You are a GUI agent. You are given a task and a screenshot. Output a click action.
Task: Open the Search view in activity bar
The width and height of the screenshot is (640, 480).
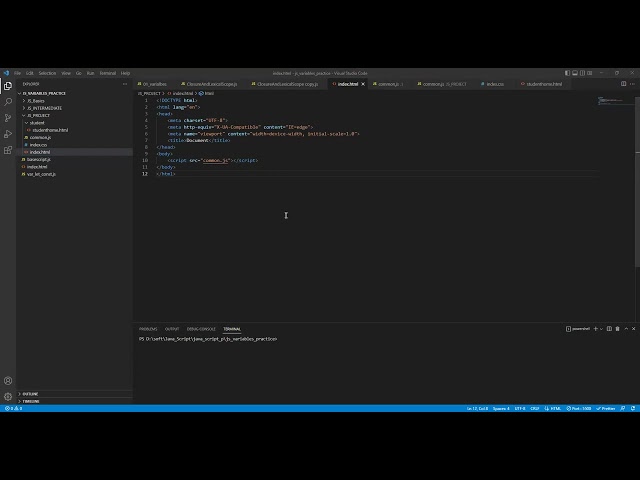click(8, 102)
